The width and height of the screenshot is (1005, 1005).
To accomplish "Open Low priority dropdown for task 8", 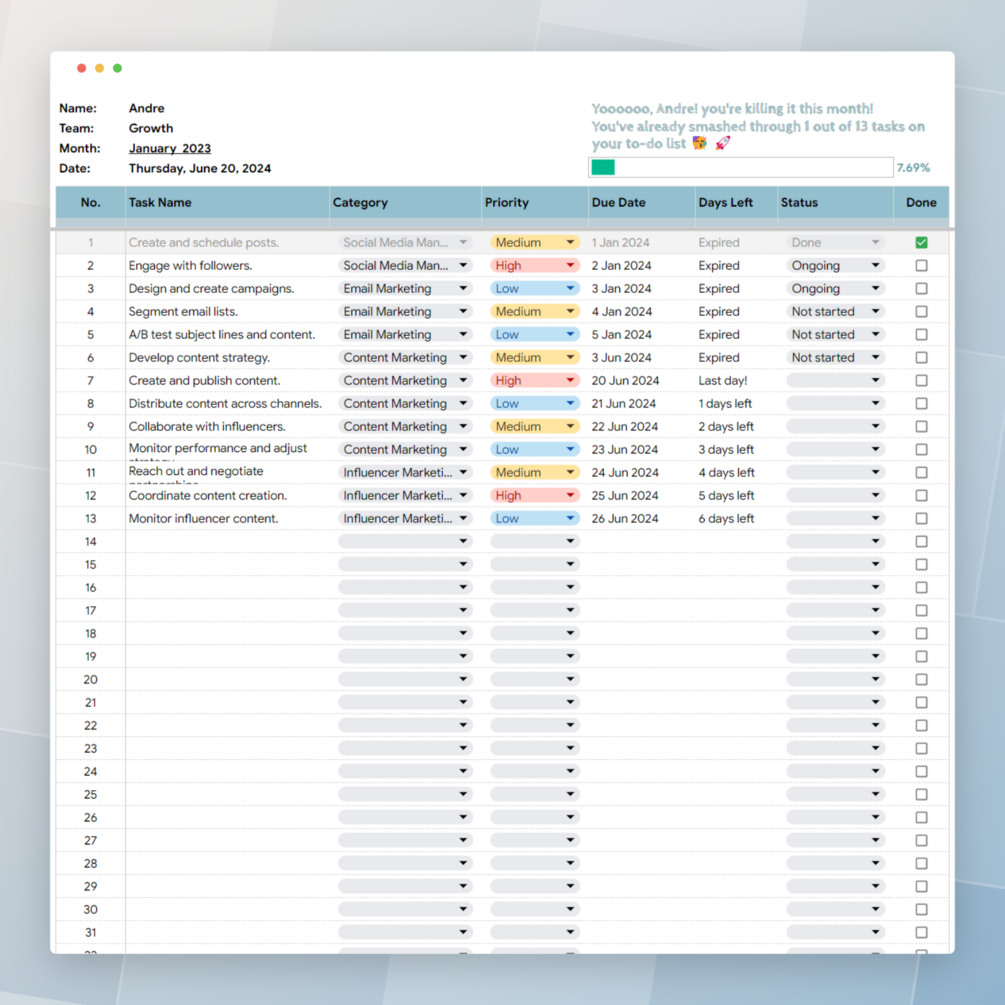I will pos(535,404).
